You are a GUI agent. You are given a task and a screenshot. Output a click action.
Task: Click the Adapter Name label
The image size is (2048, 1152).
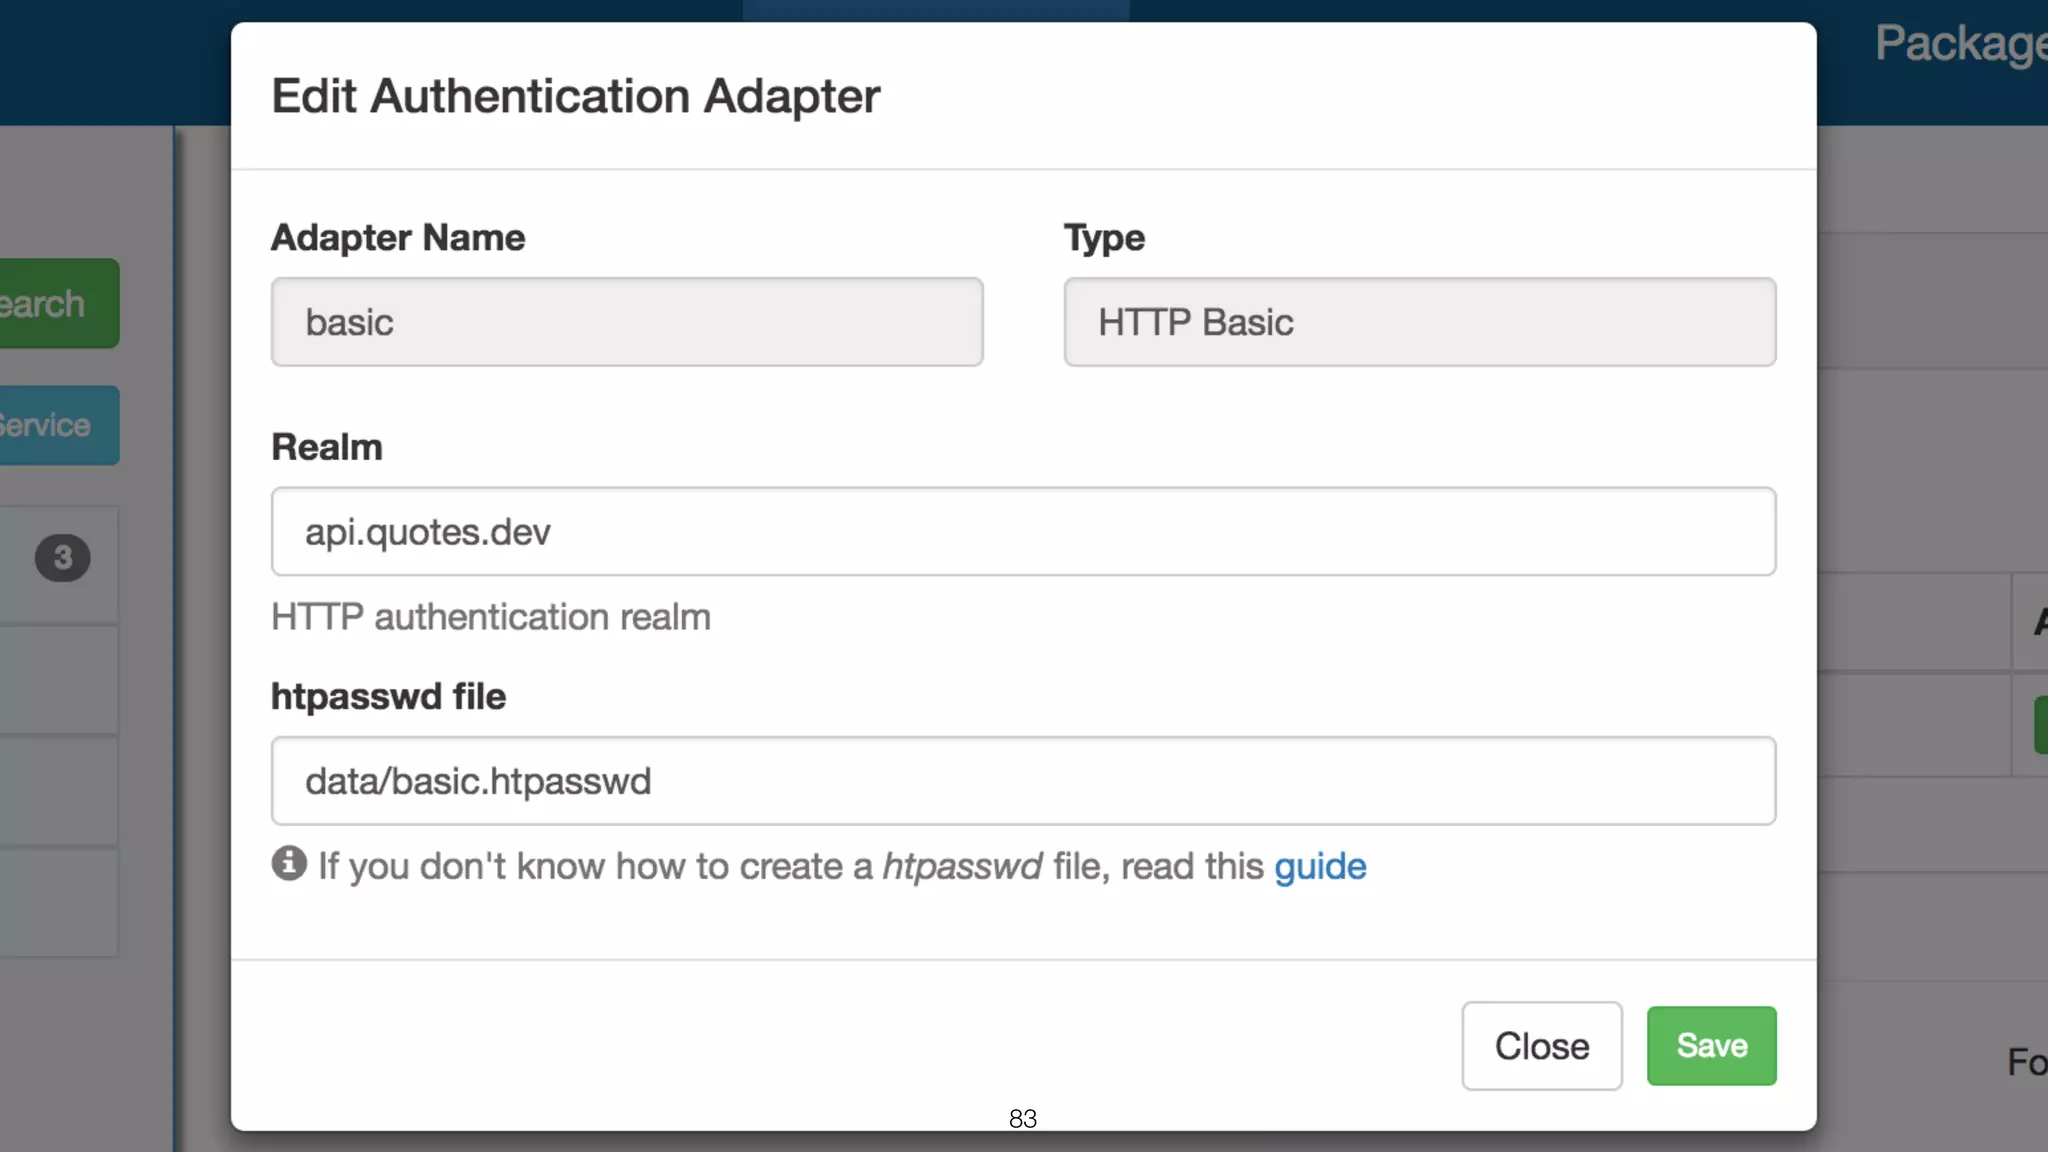(x=398, y=238)
